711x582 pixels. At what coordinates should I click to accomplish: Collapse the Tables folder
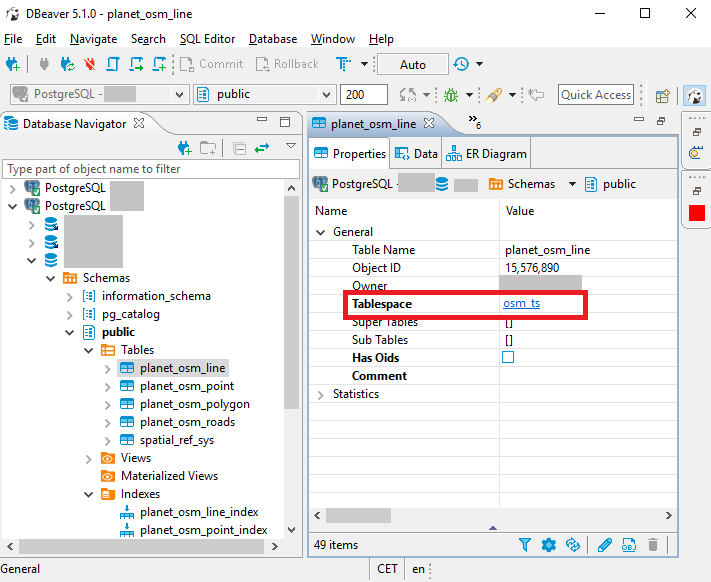coord(88,350)
